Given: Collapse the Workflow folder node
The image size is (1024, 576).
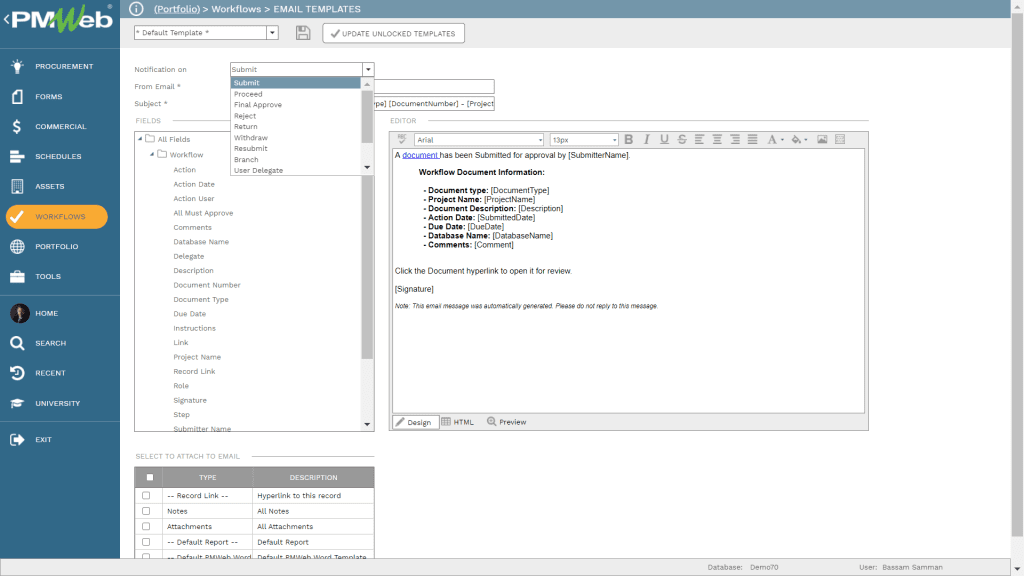Looking at the screenshot, I should 152,154.
